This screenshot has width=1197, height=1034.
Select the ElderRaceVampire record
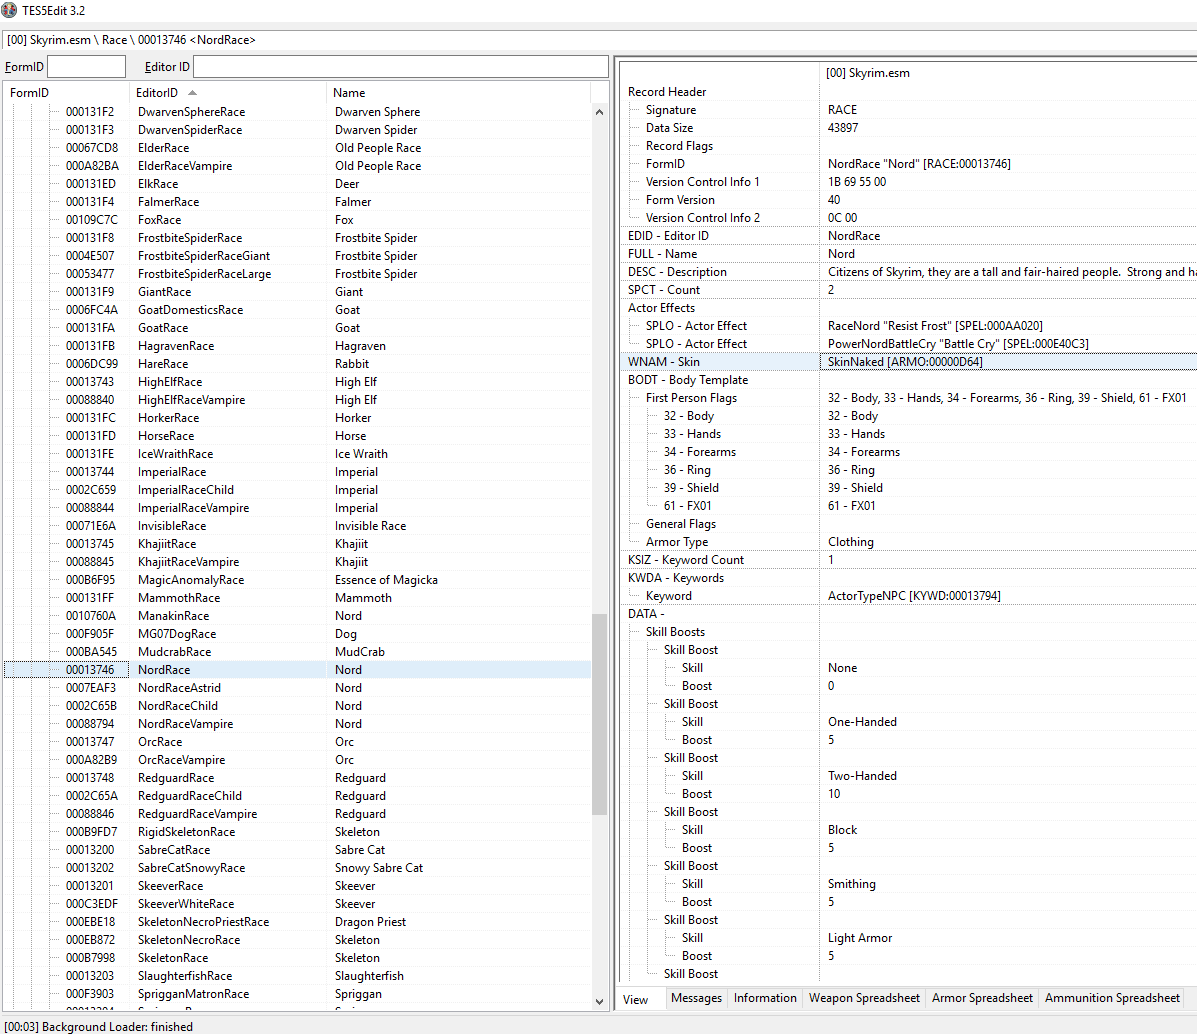[x=298, y=166]
